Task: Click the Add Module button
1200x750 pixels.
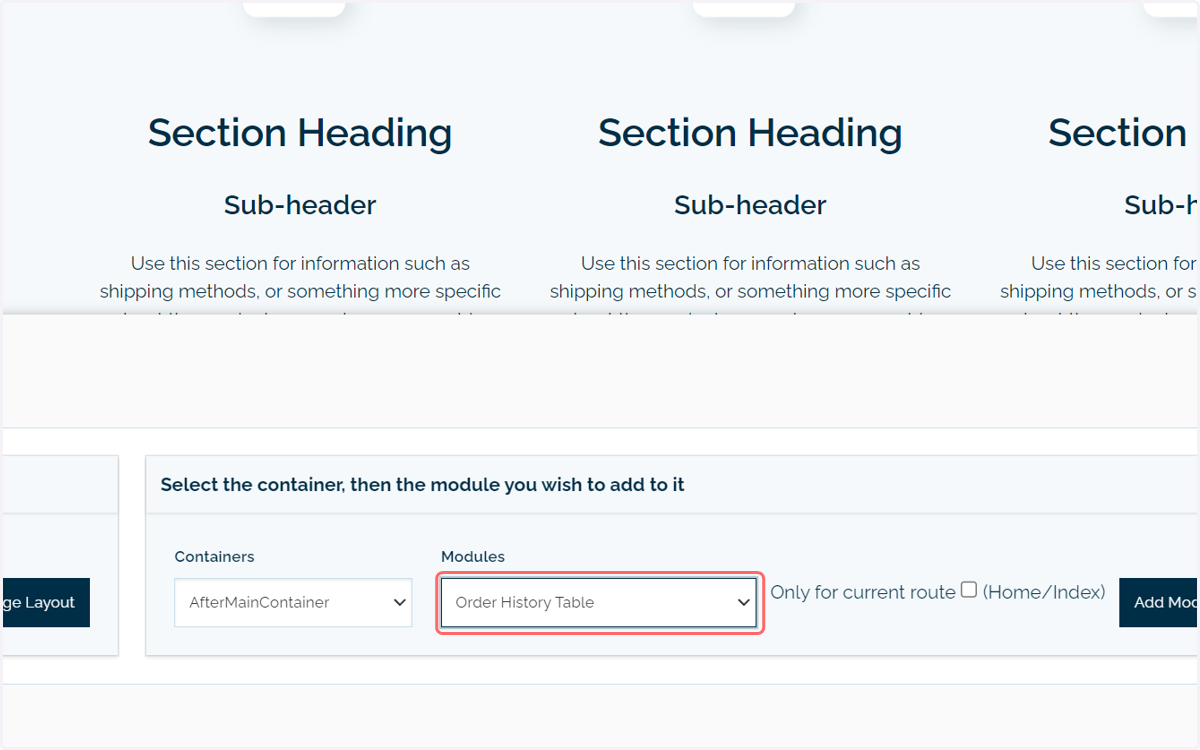Action: (x=1159, y=602)
